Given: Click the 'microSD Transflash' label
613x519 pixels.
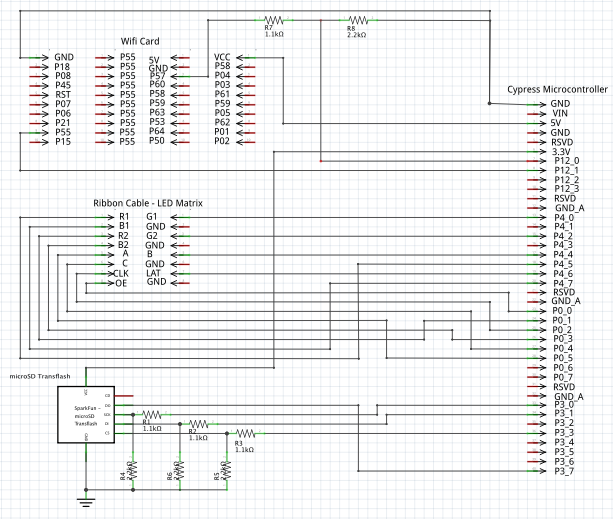Looking at the screenshot, I should tap(40, 376).
